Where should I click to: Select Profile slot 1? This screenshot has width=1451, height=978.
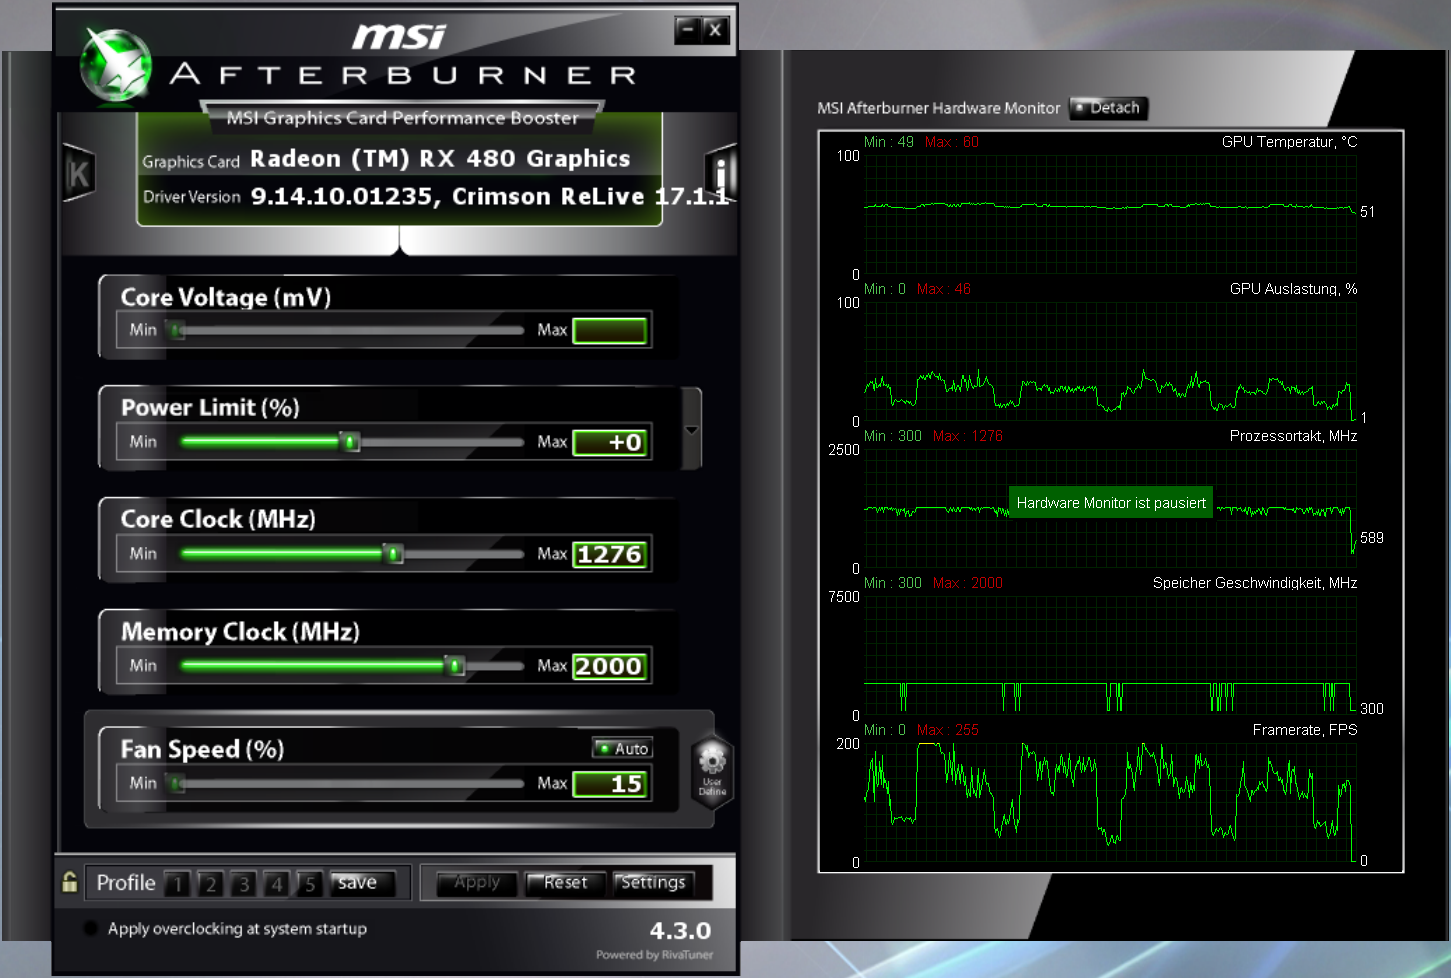click(177, 884)
